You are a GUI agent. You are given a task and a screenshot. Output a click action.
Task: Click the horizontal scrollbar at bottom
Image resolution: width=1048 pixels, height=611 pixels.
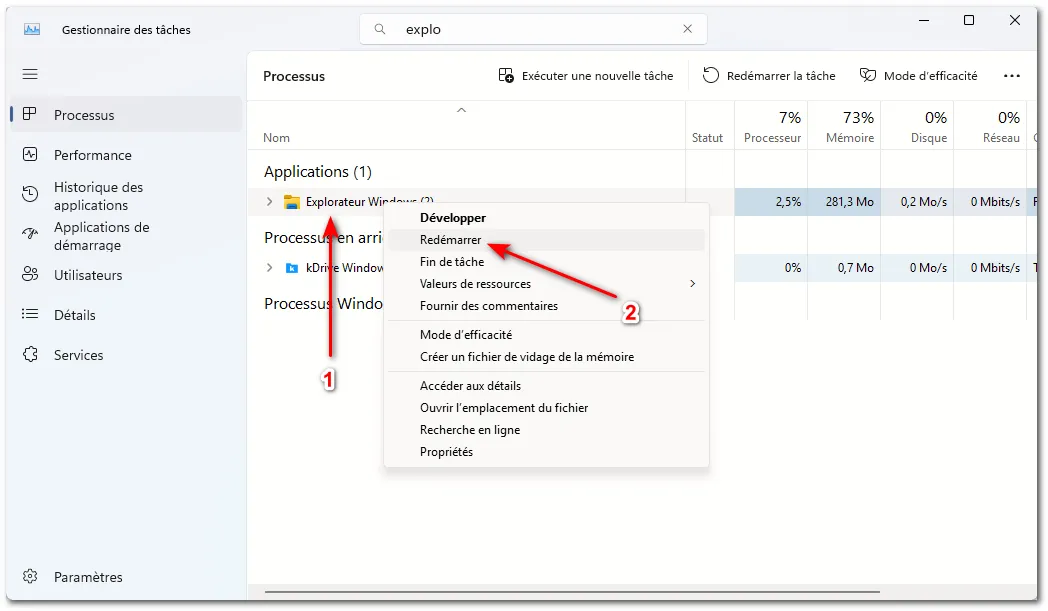(572, 592)
